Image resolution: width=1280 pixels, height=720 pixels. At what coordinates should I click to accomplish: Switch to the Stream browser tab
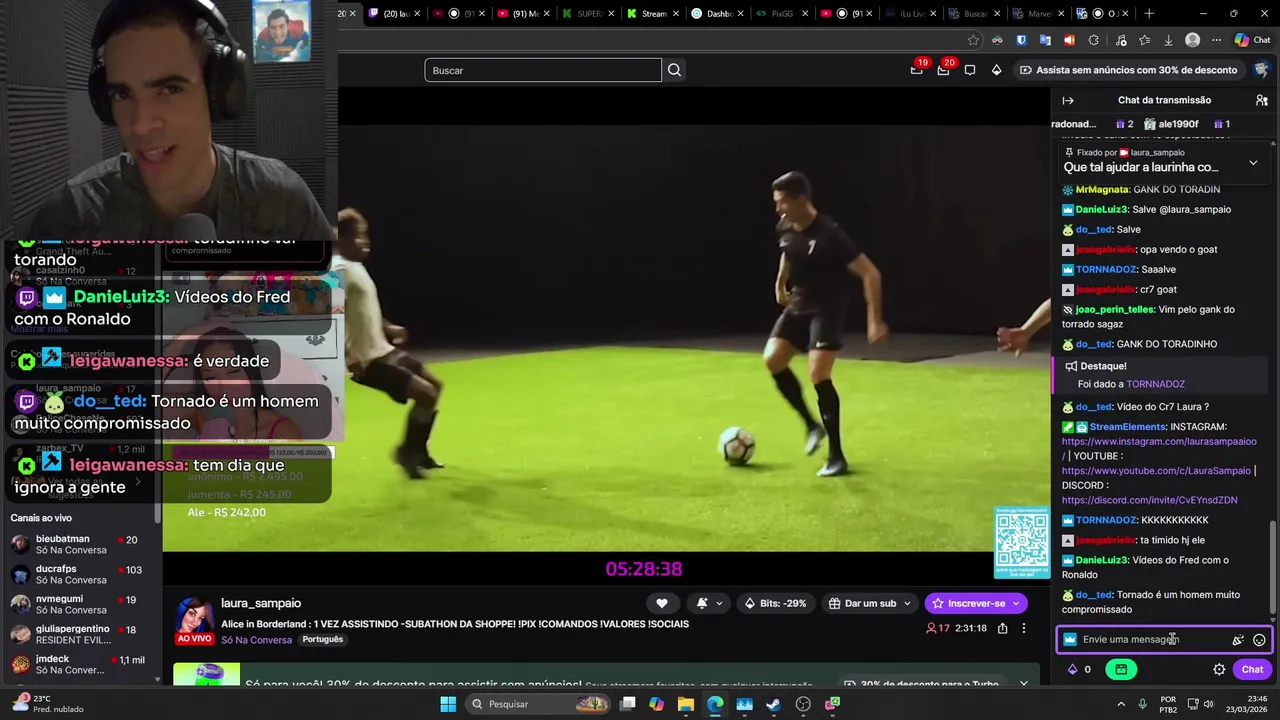[653, 13]
